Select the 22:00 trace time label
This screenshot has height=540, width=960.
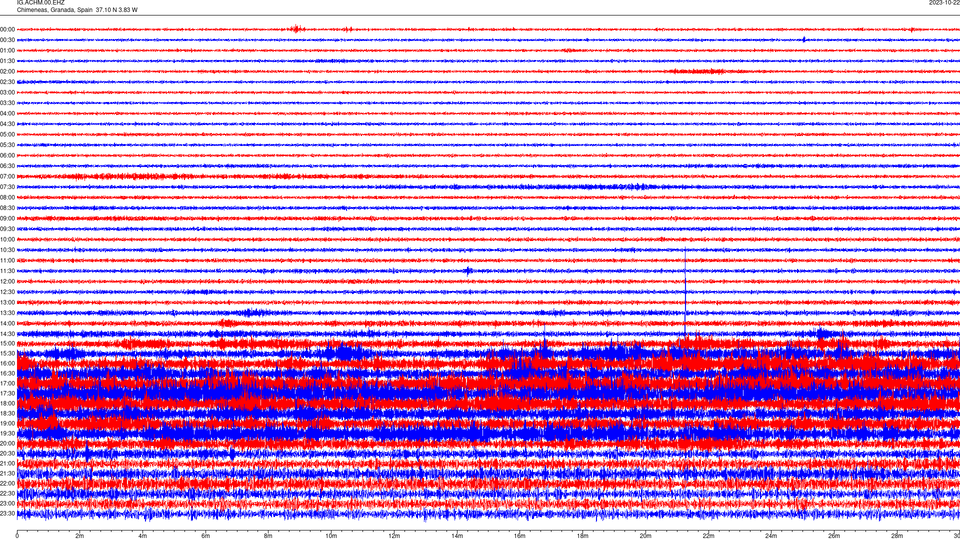7,484
